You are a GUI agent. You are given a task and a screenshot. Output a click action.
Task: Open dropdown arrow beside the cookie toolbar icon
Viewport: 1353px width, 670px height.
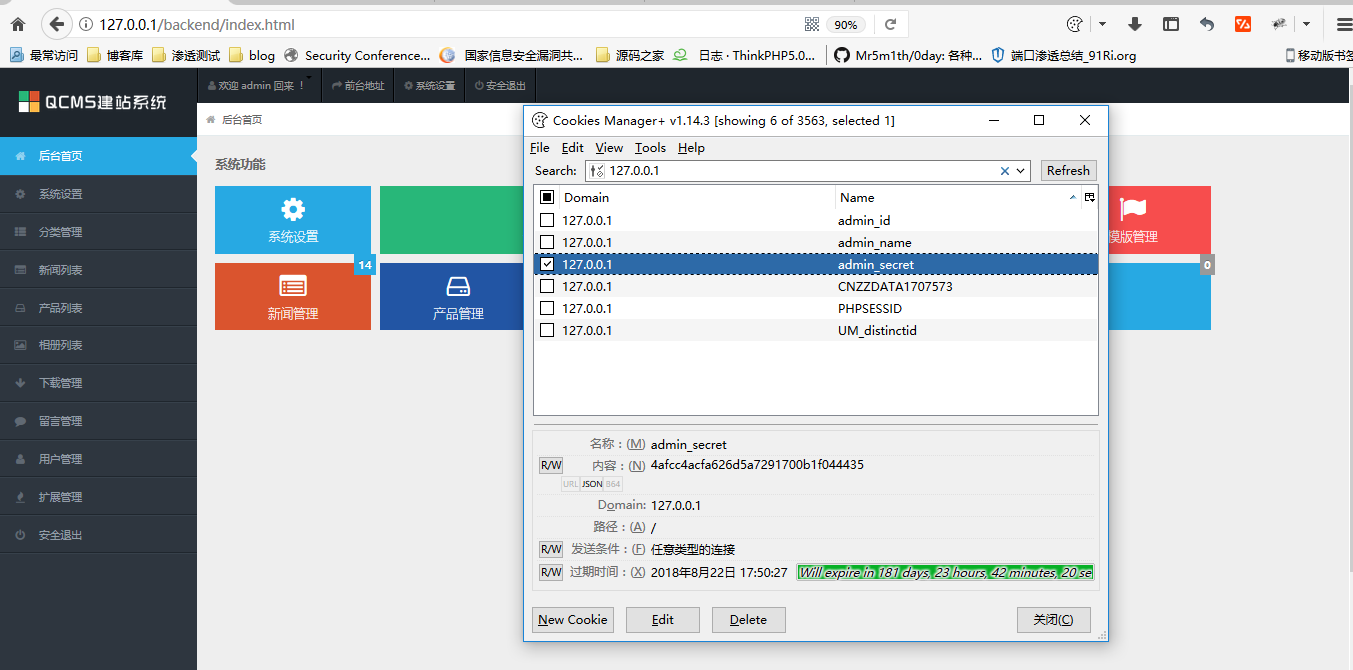1102,24
